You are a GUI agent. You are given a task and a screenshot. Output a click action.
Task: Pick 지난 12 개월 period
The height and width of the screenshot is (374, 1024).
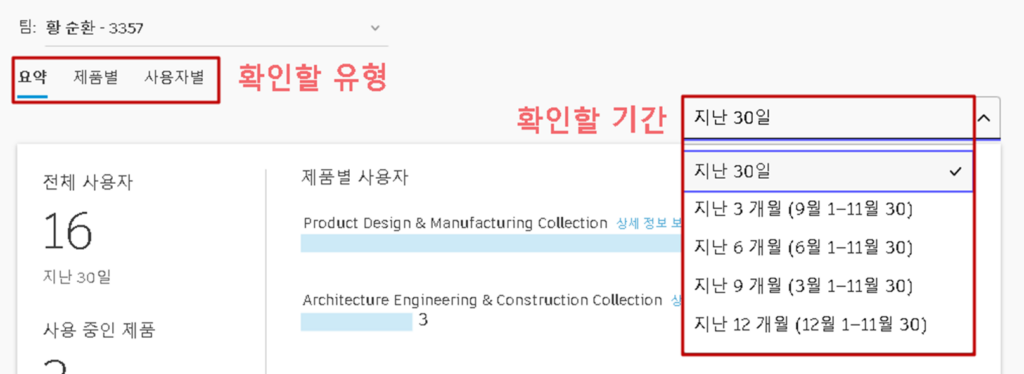[827, 324]
